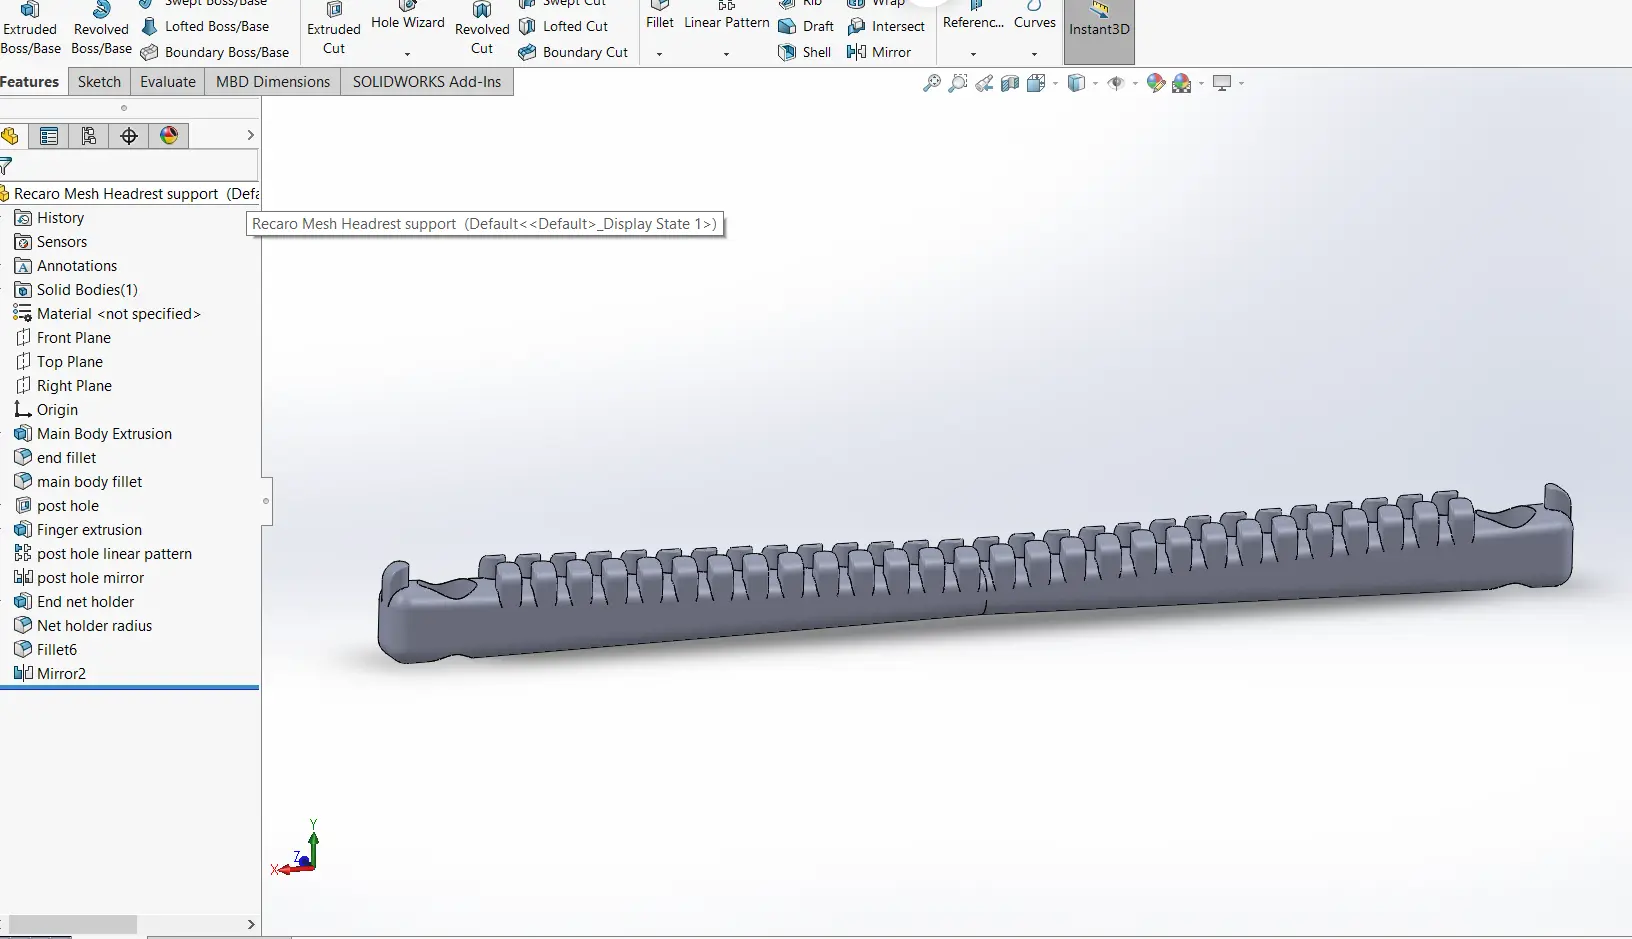This screenshot has width=1632, height=939.
Task: Select the Mirror2 feature
Action: (50, 674)
